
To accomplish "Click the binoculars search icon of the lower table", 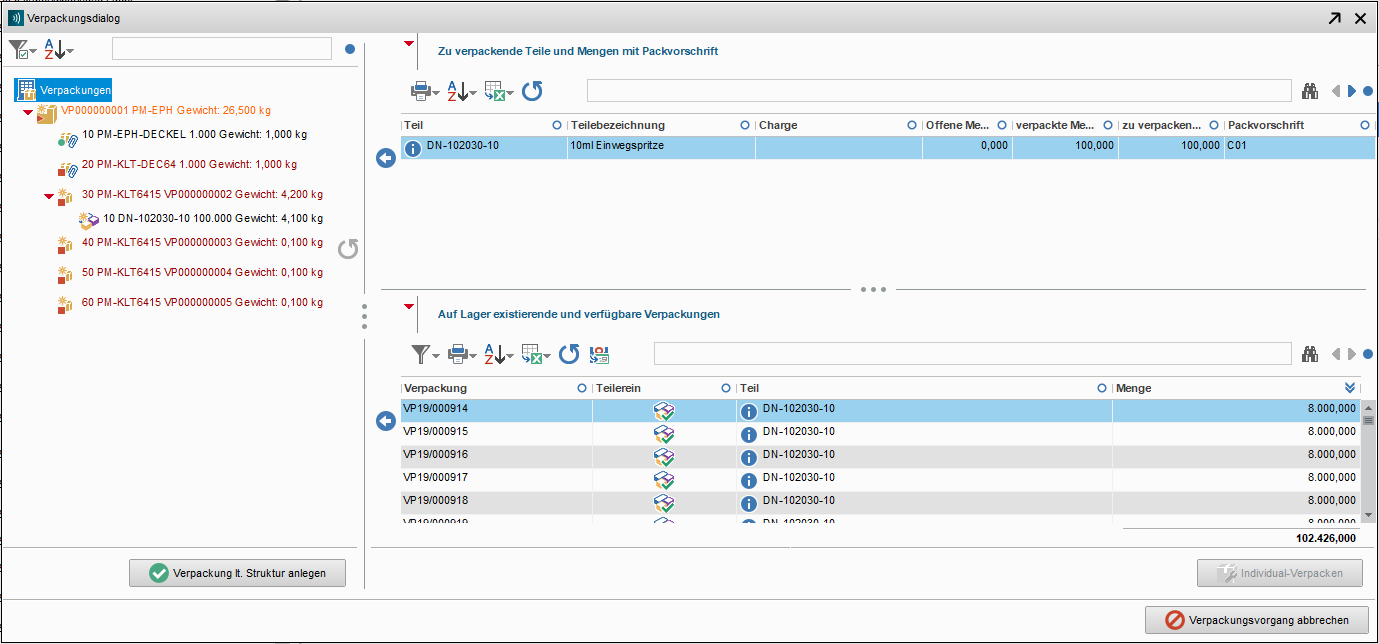I will tap(1310, 353).
